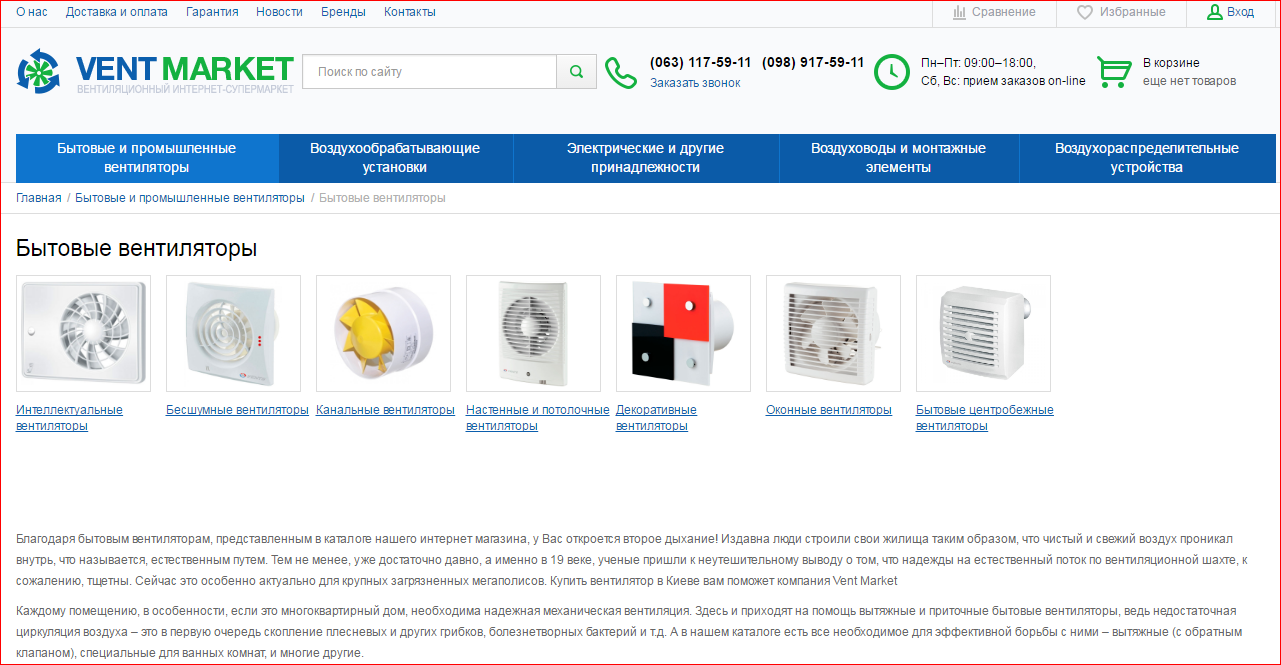Click the silent fan product thumbnail
The image size is (1281, 665).
(233, 333)
